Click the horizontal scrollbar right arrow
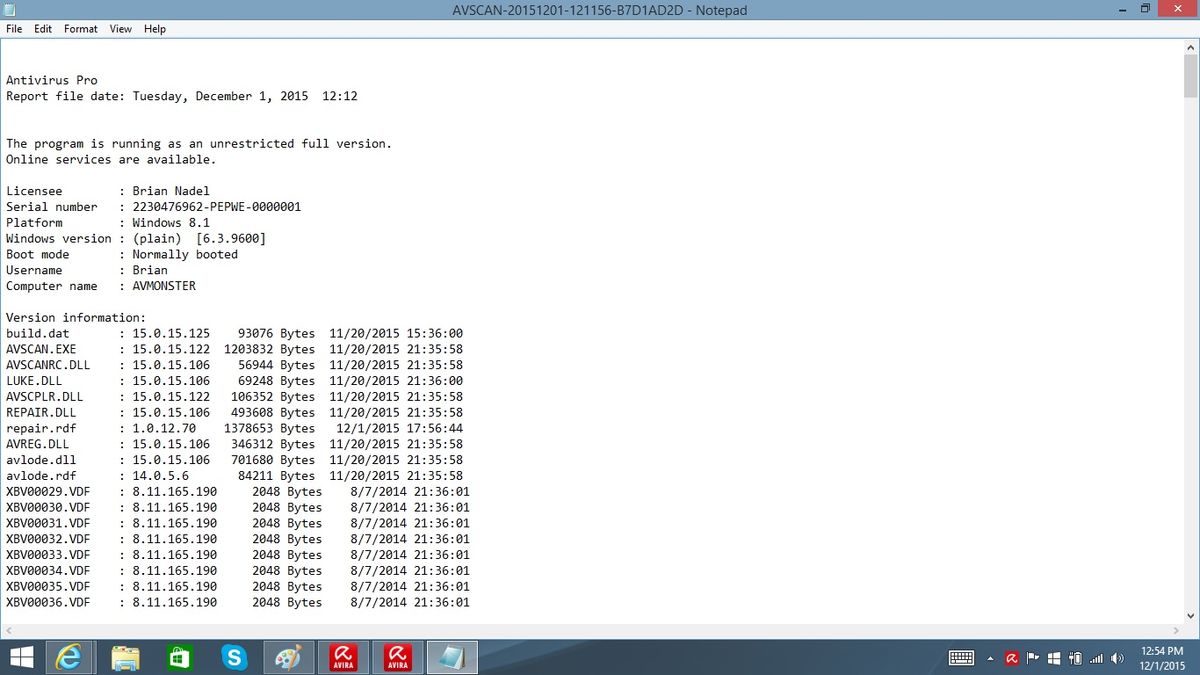Image resolution: width=1200 pixels, height=675 pixels. pyautogui.click(x=1174, y=631)
